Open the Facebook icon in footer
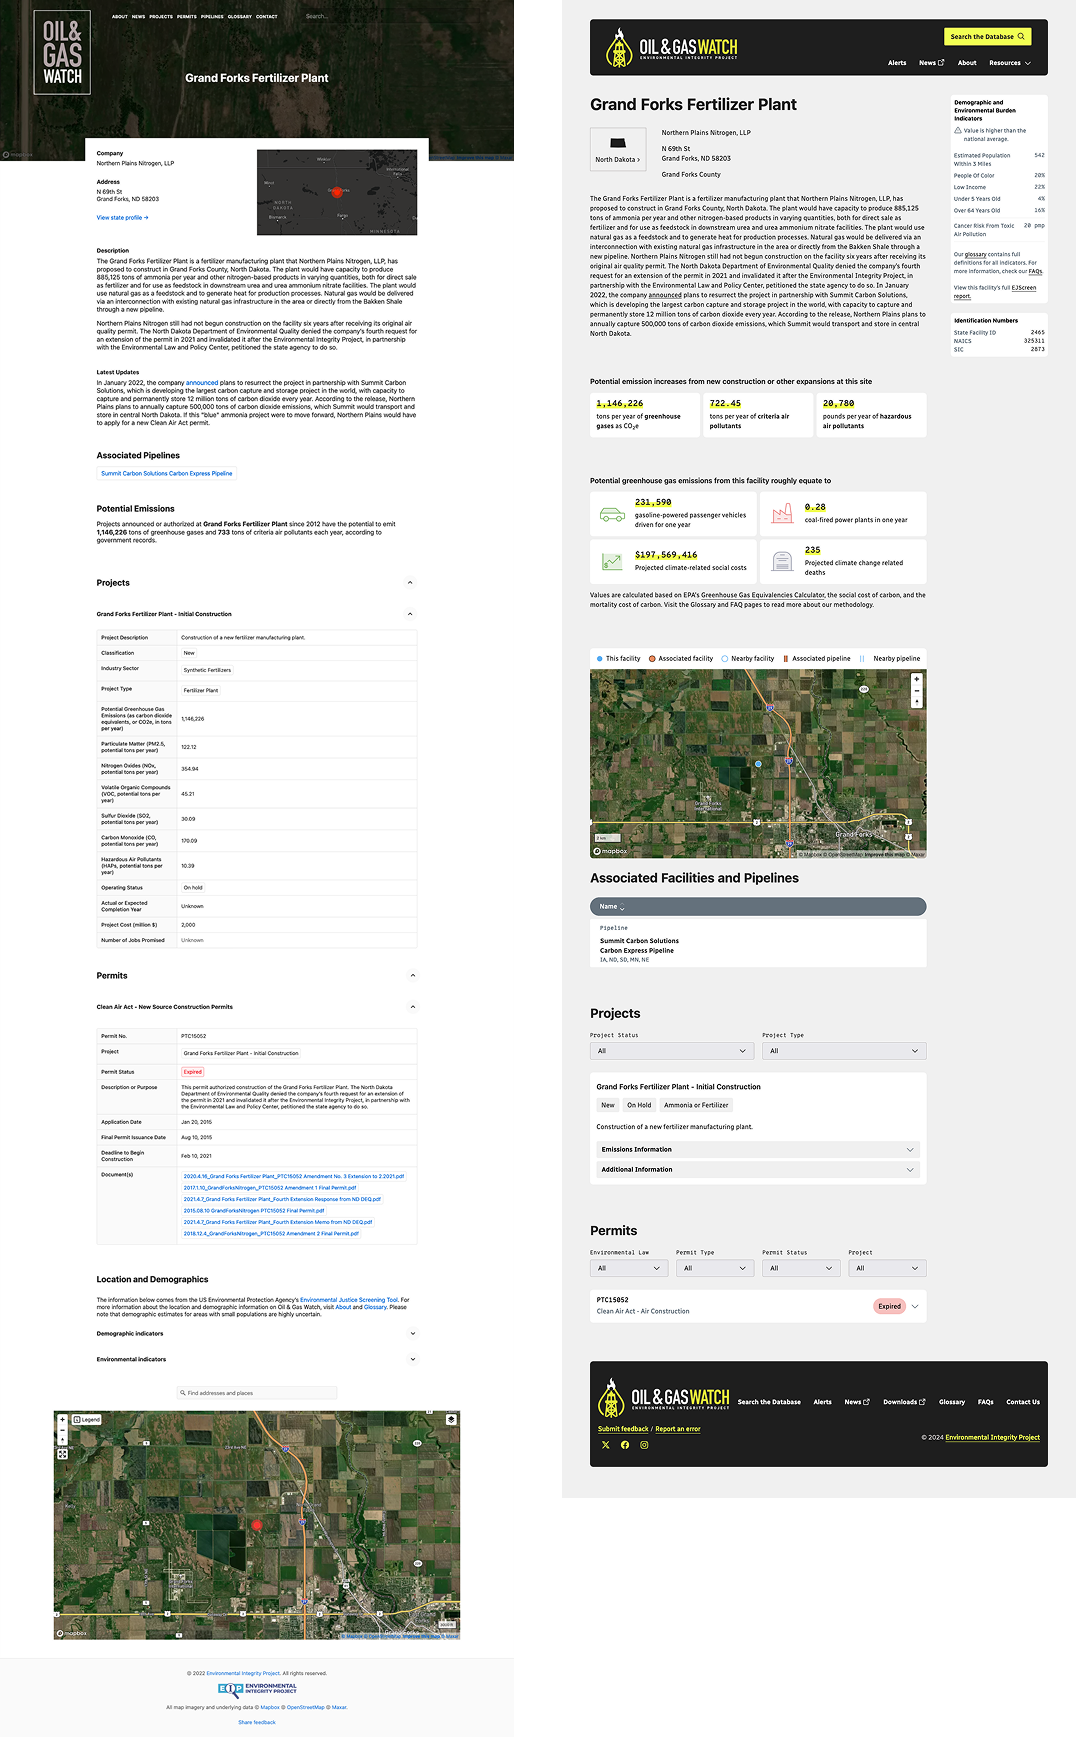The image size is (1076, 1737). [625, 1445]
